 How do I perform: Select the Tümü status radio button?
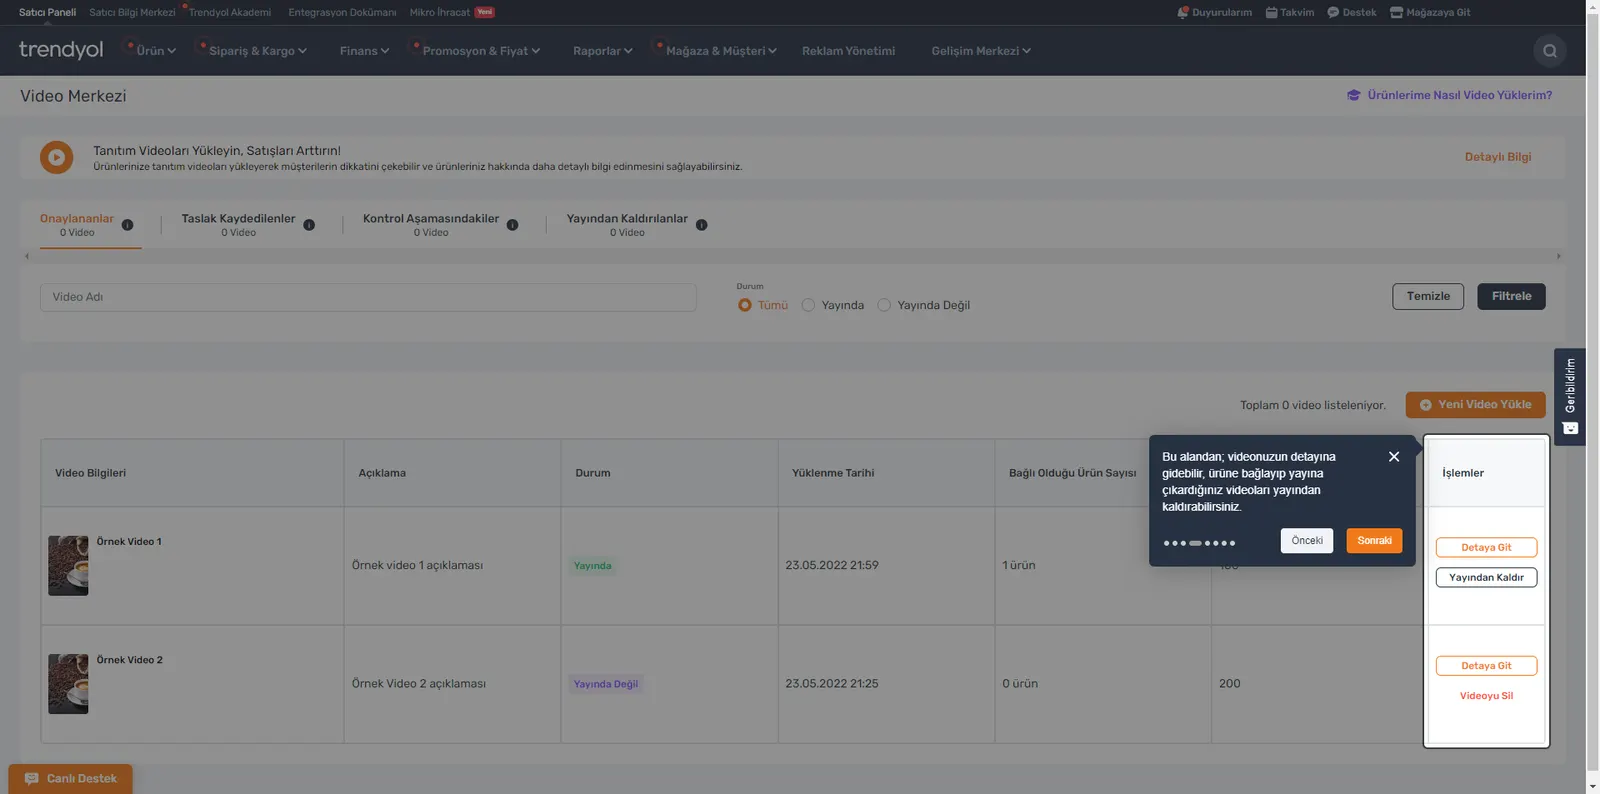pyautogui.click(x=744, y=305)
